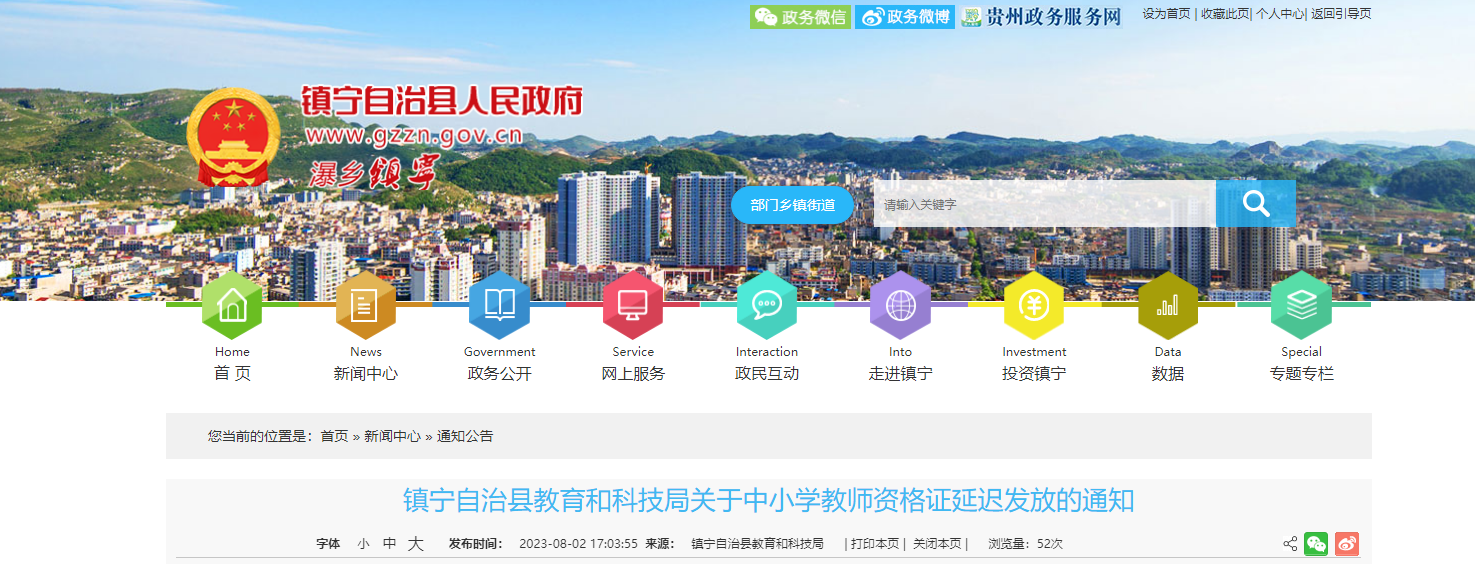The image size is (1475, 564).
Task: Open the Data bar chart icon
Action: pos(1168,305)
